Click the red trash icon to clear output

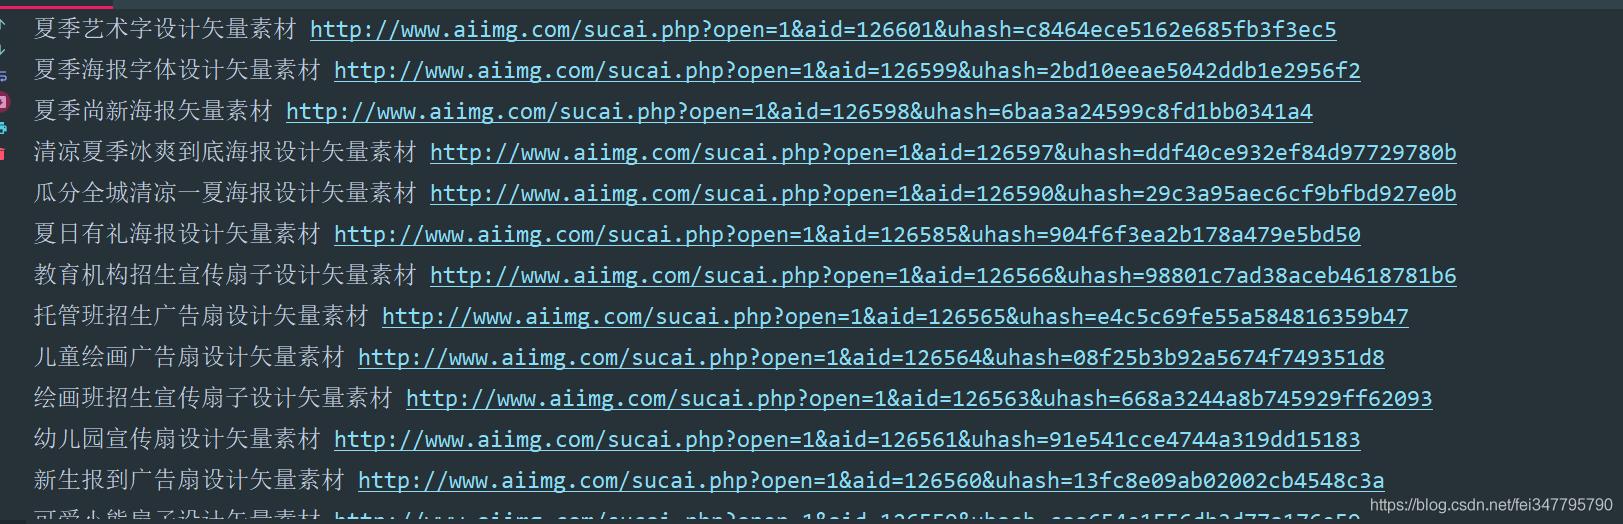pos(3,153)
